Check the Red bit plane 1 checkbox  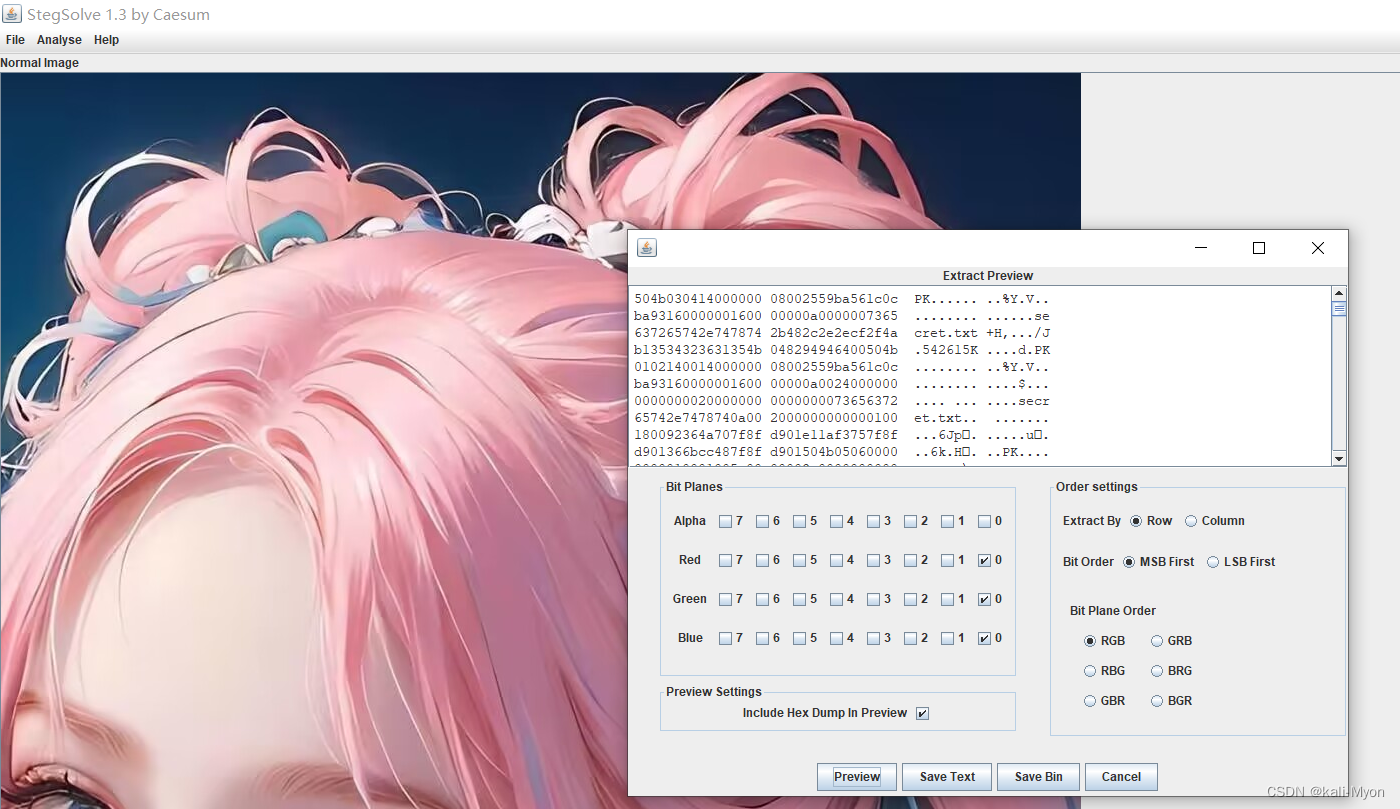[x=947, y=560]
